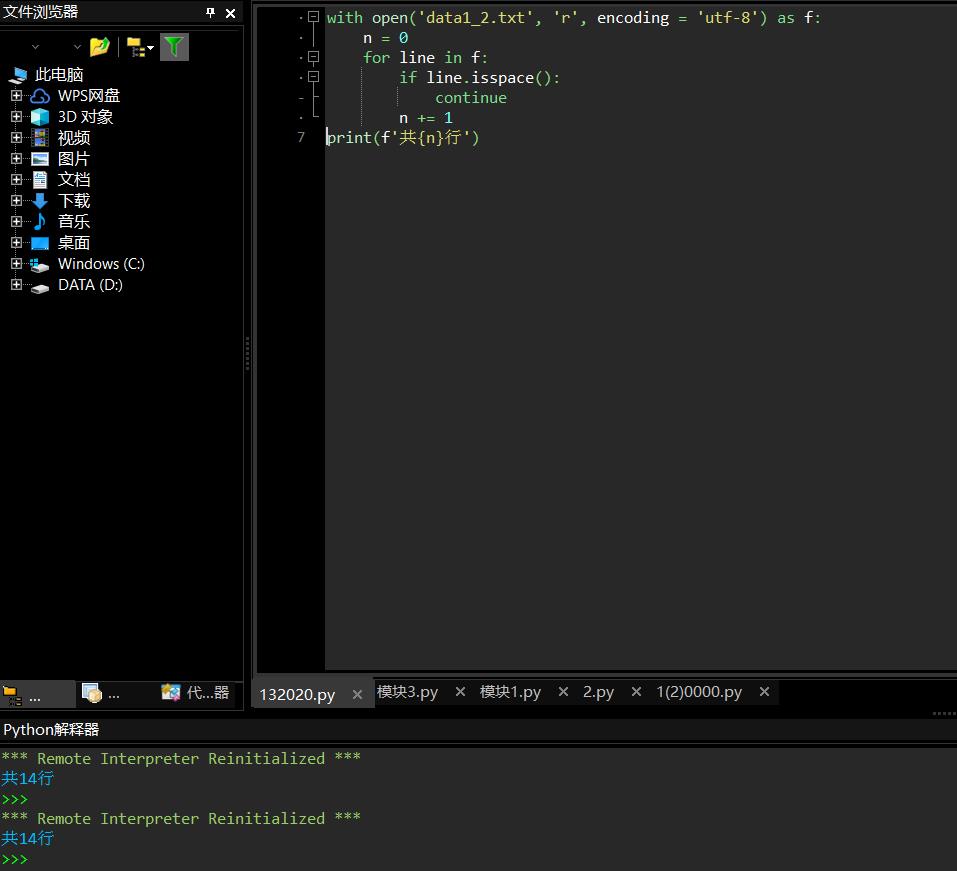Collapse the with open code fold
This screenshot has height=871, width=957.
[314, 17]
